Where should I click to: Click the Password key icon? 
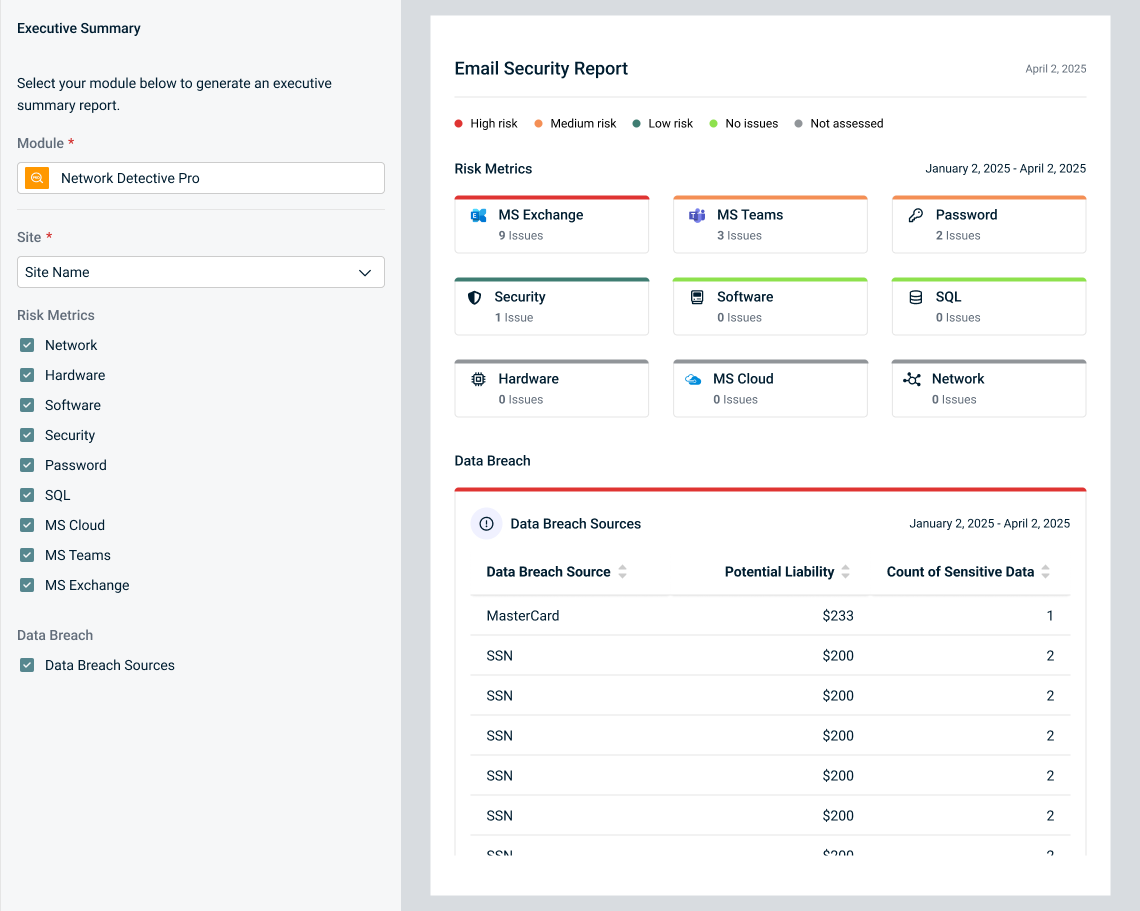point(915,215)
